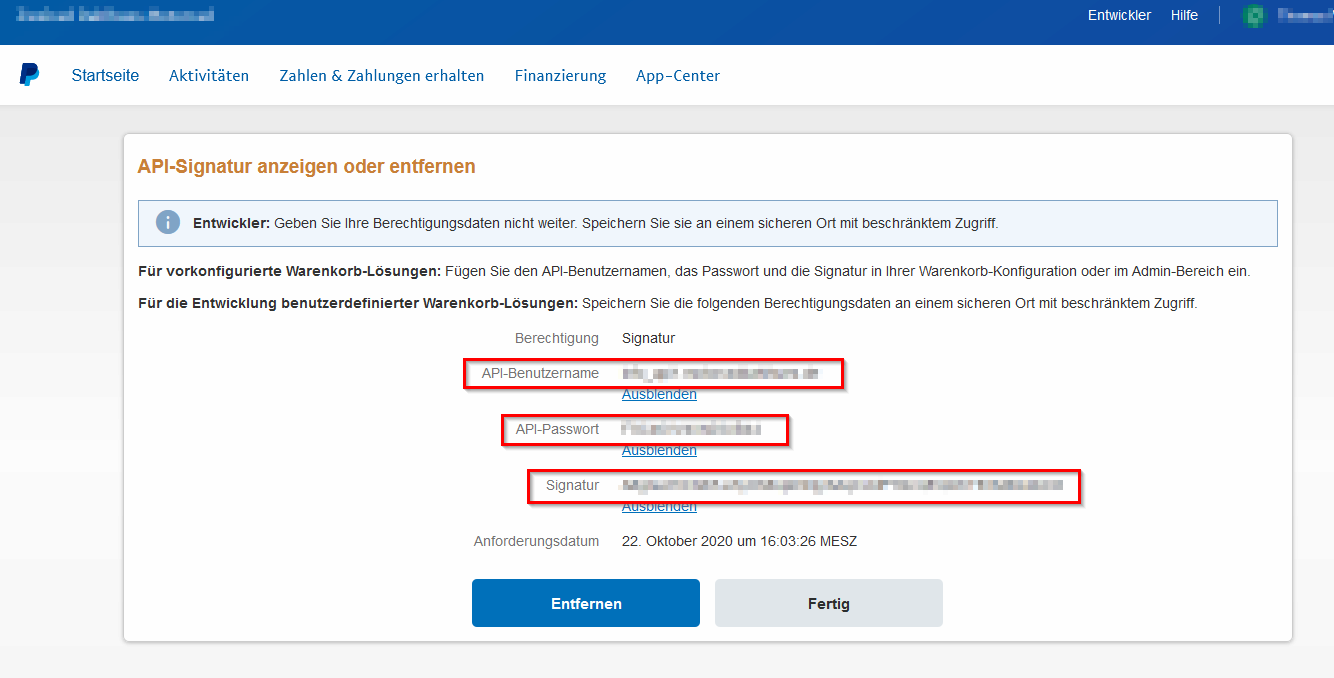
Task: Hide the Signatur via Ausblenden
Action: [x=659, y=506]
